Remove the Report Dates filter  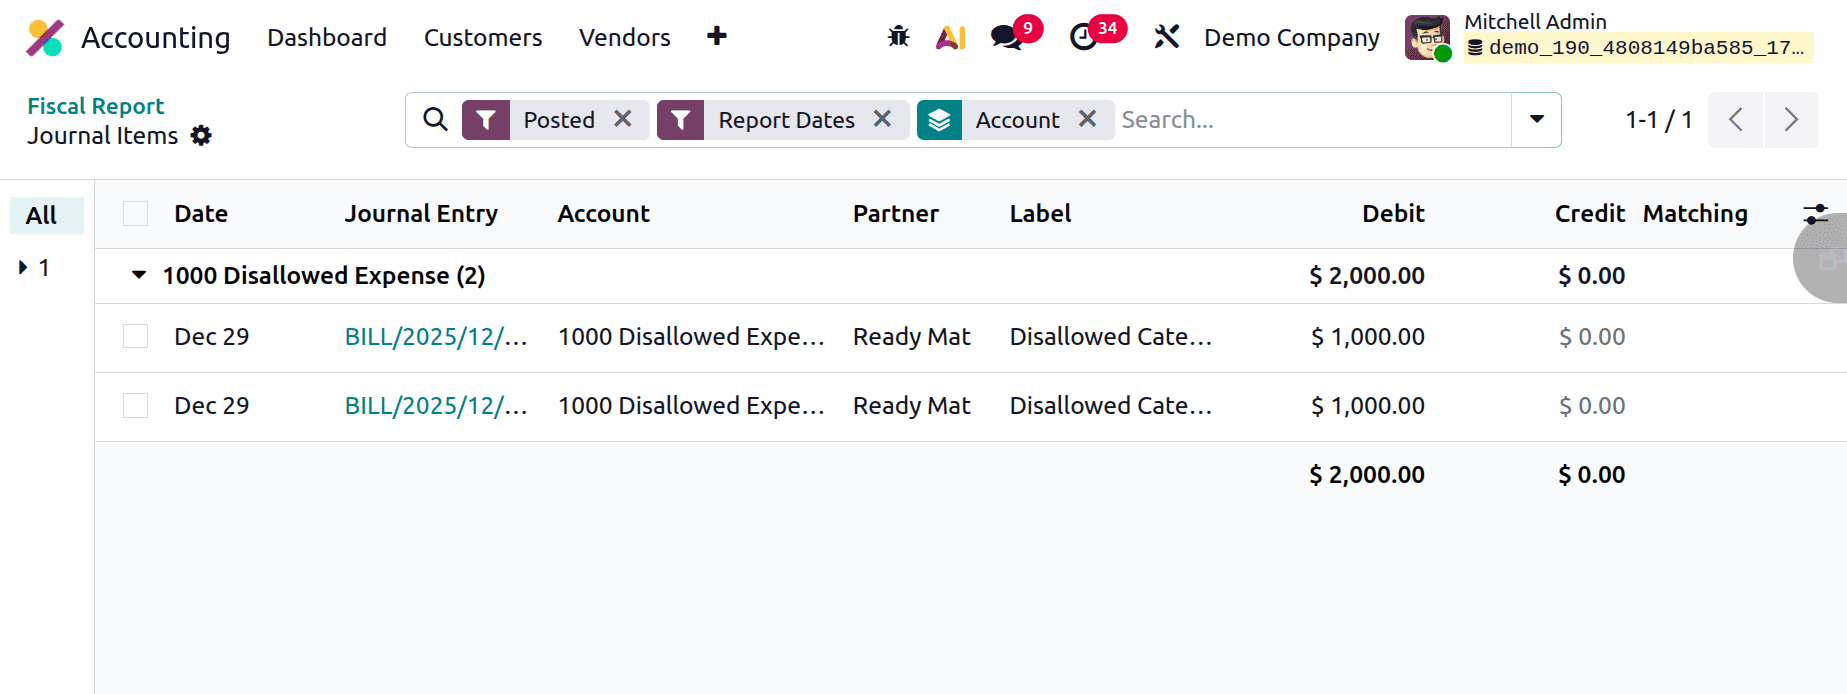click(882, 119)
